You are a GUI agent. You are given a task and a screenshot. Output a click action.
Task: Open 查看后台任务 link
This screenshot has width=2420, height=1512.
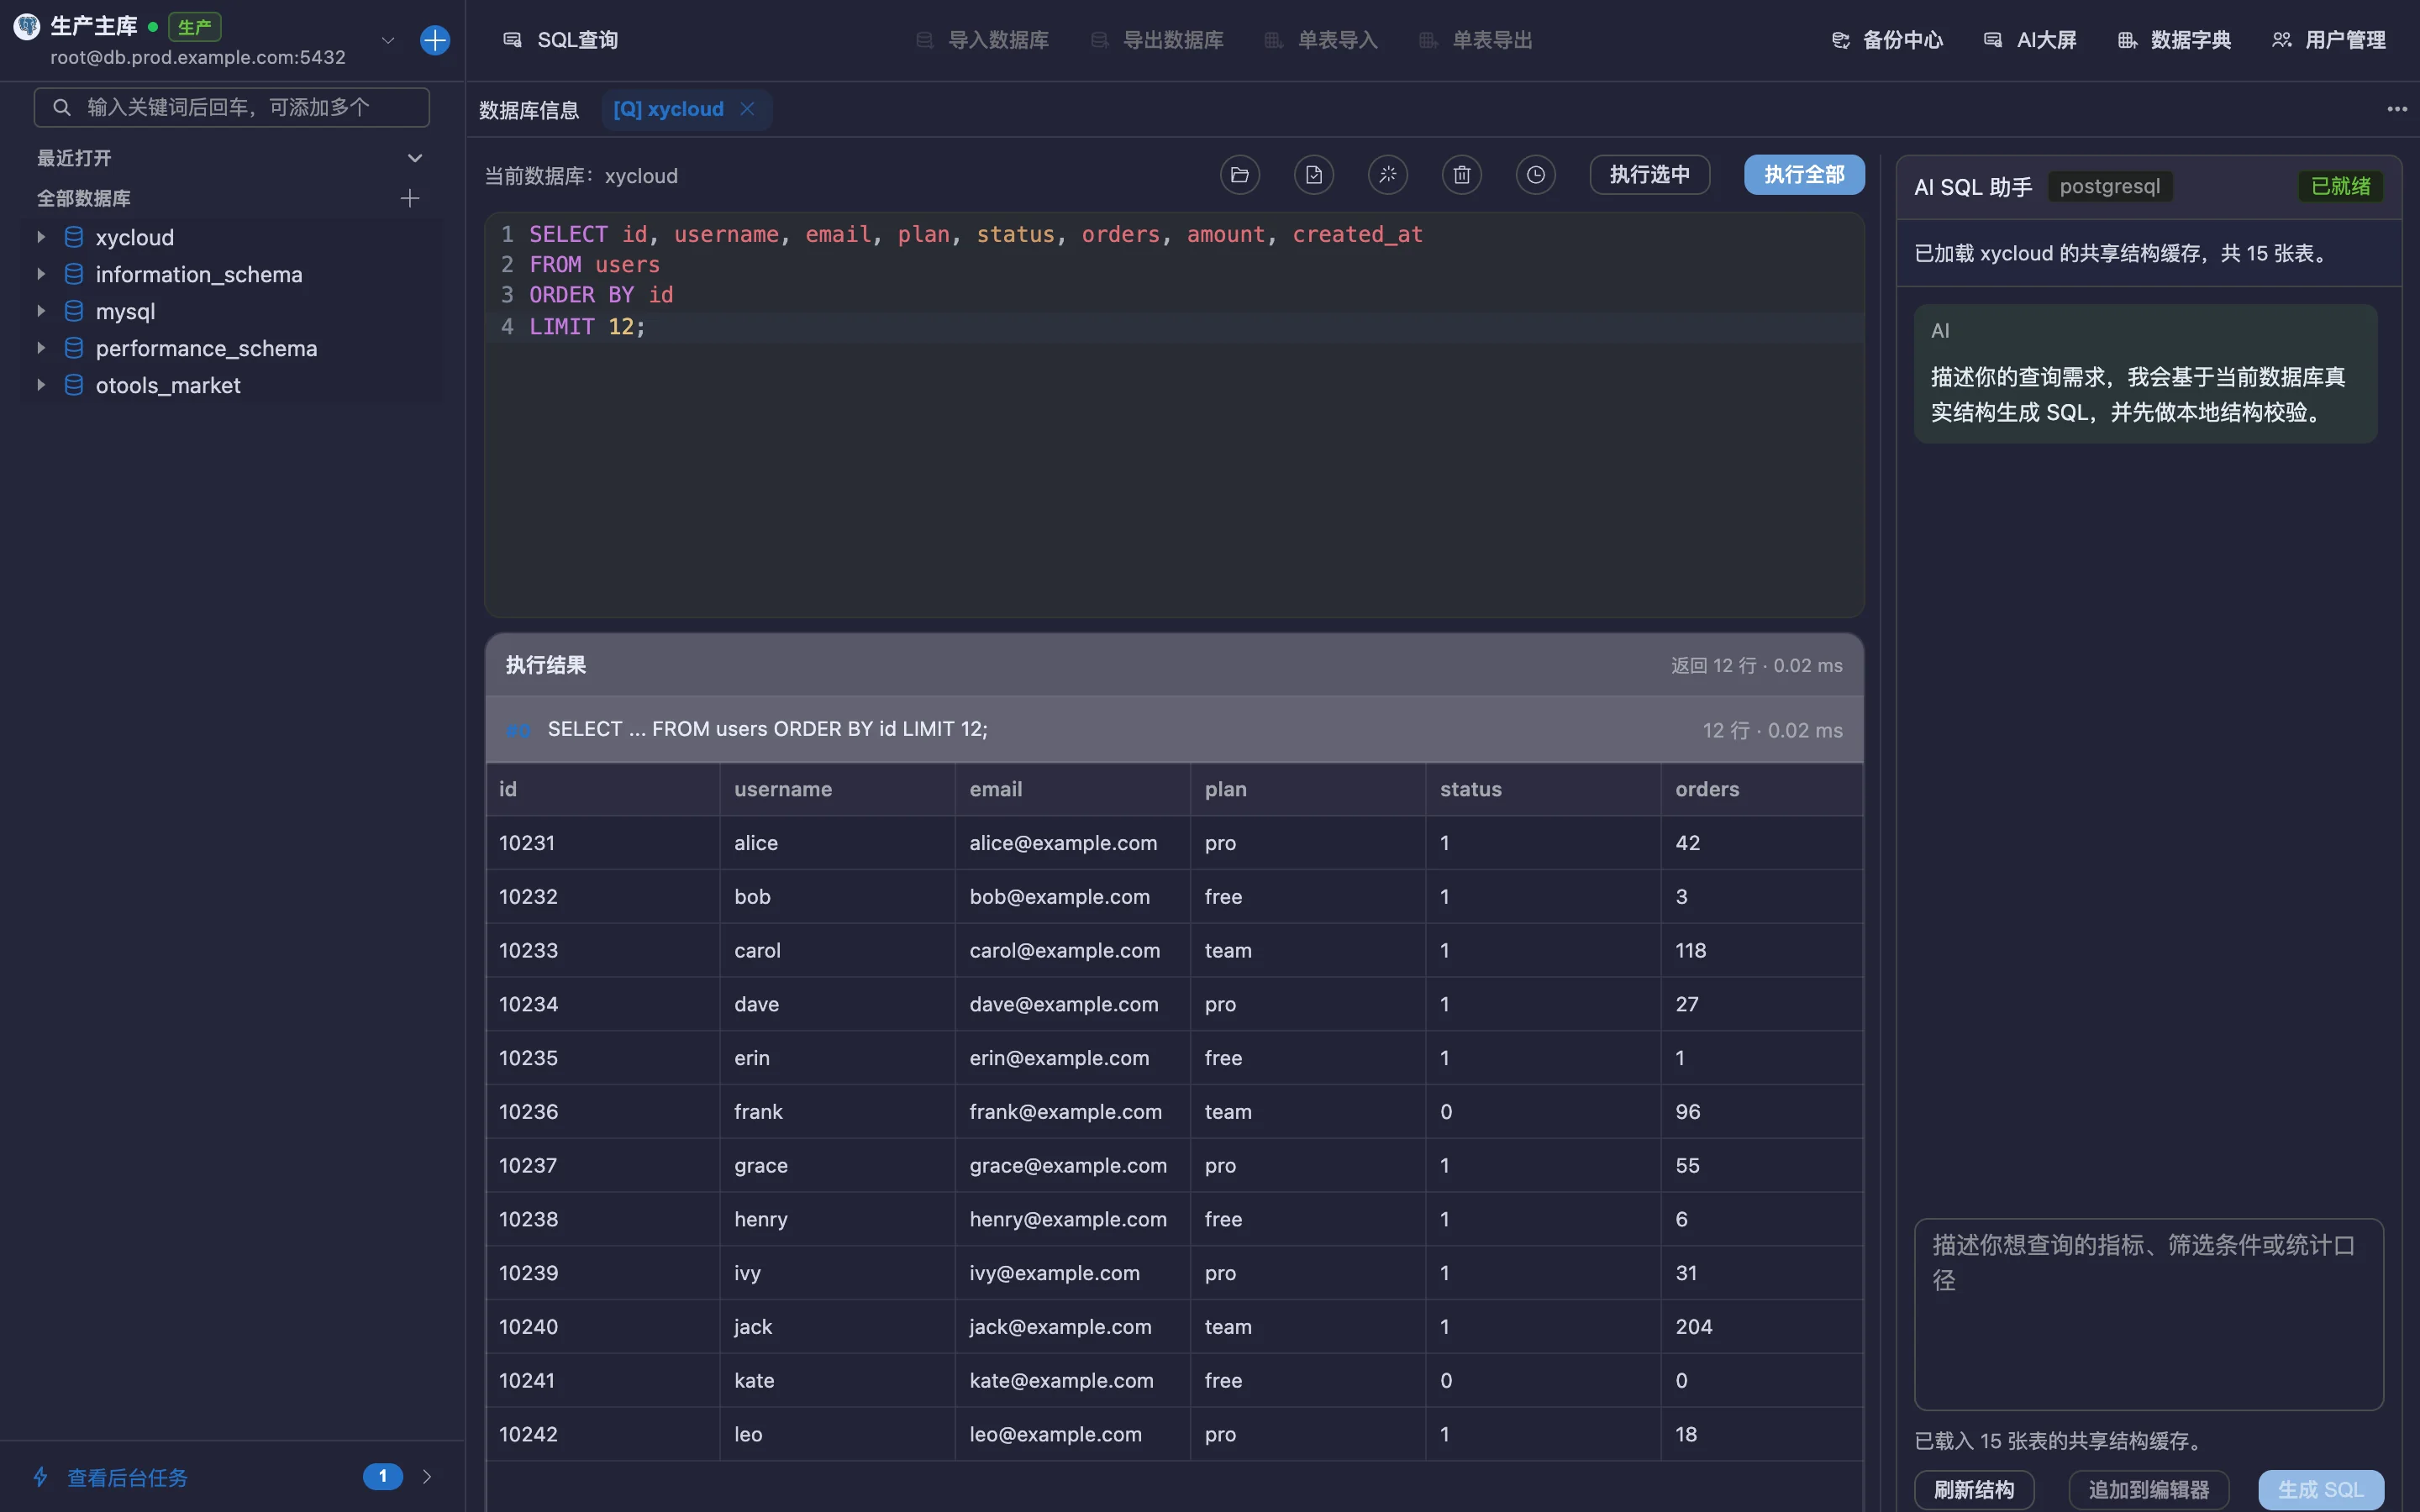(x=127, y=1477)
